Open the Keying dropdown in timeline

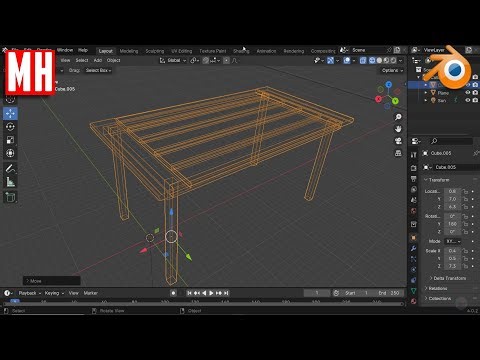tap(54, 293)
